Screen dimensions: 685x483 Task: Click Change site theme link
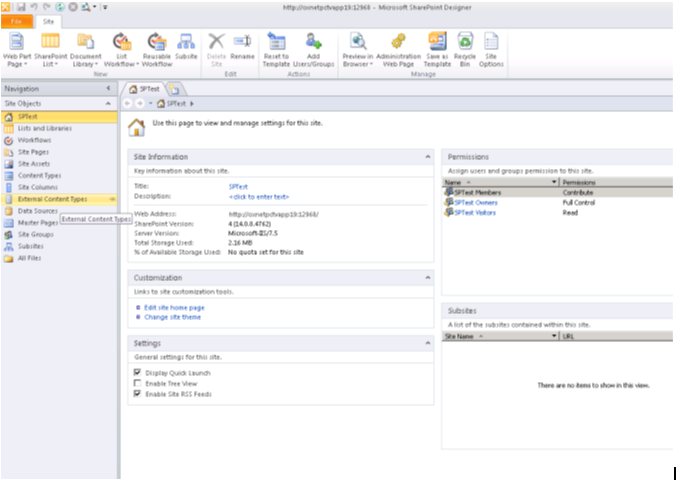click(x=173, y=317)
